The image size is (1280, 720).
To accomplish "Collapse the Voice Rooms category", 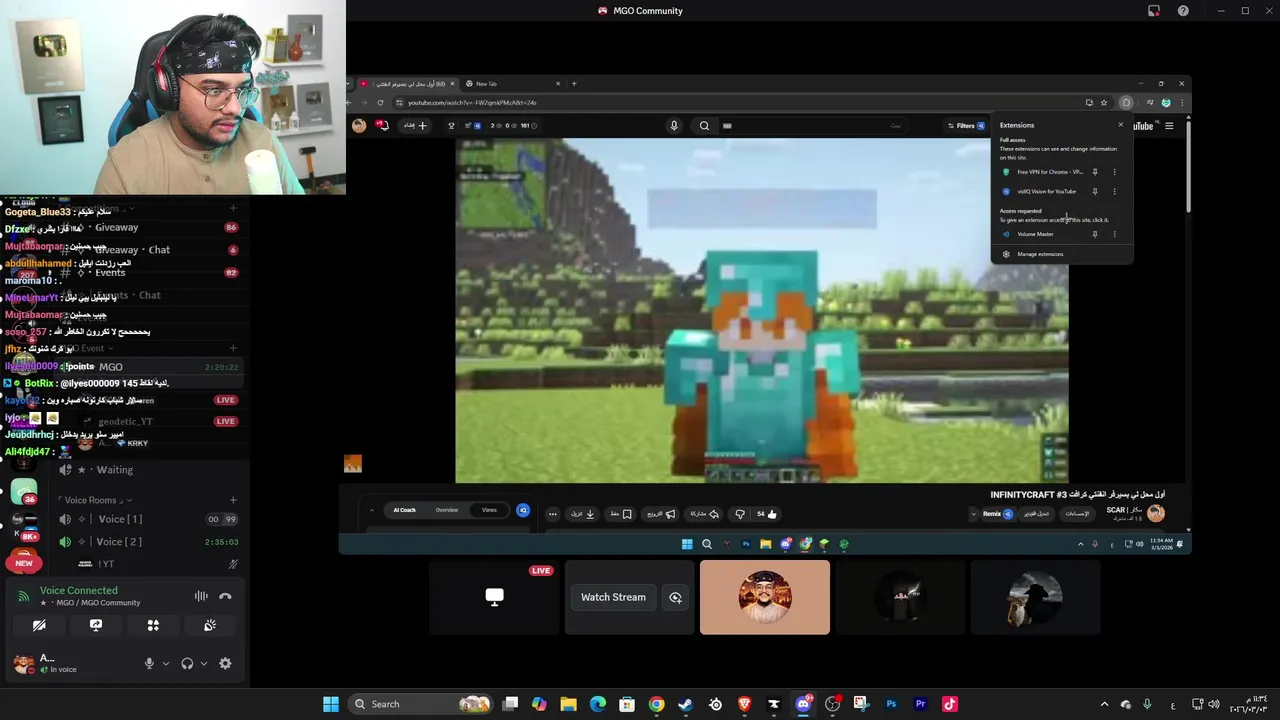I will 95,500.
